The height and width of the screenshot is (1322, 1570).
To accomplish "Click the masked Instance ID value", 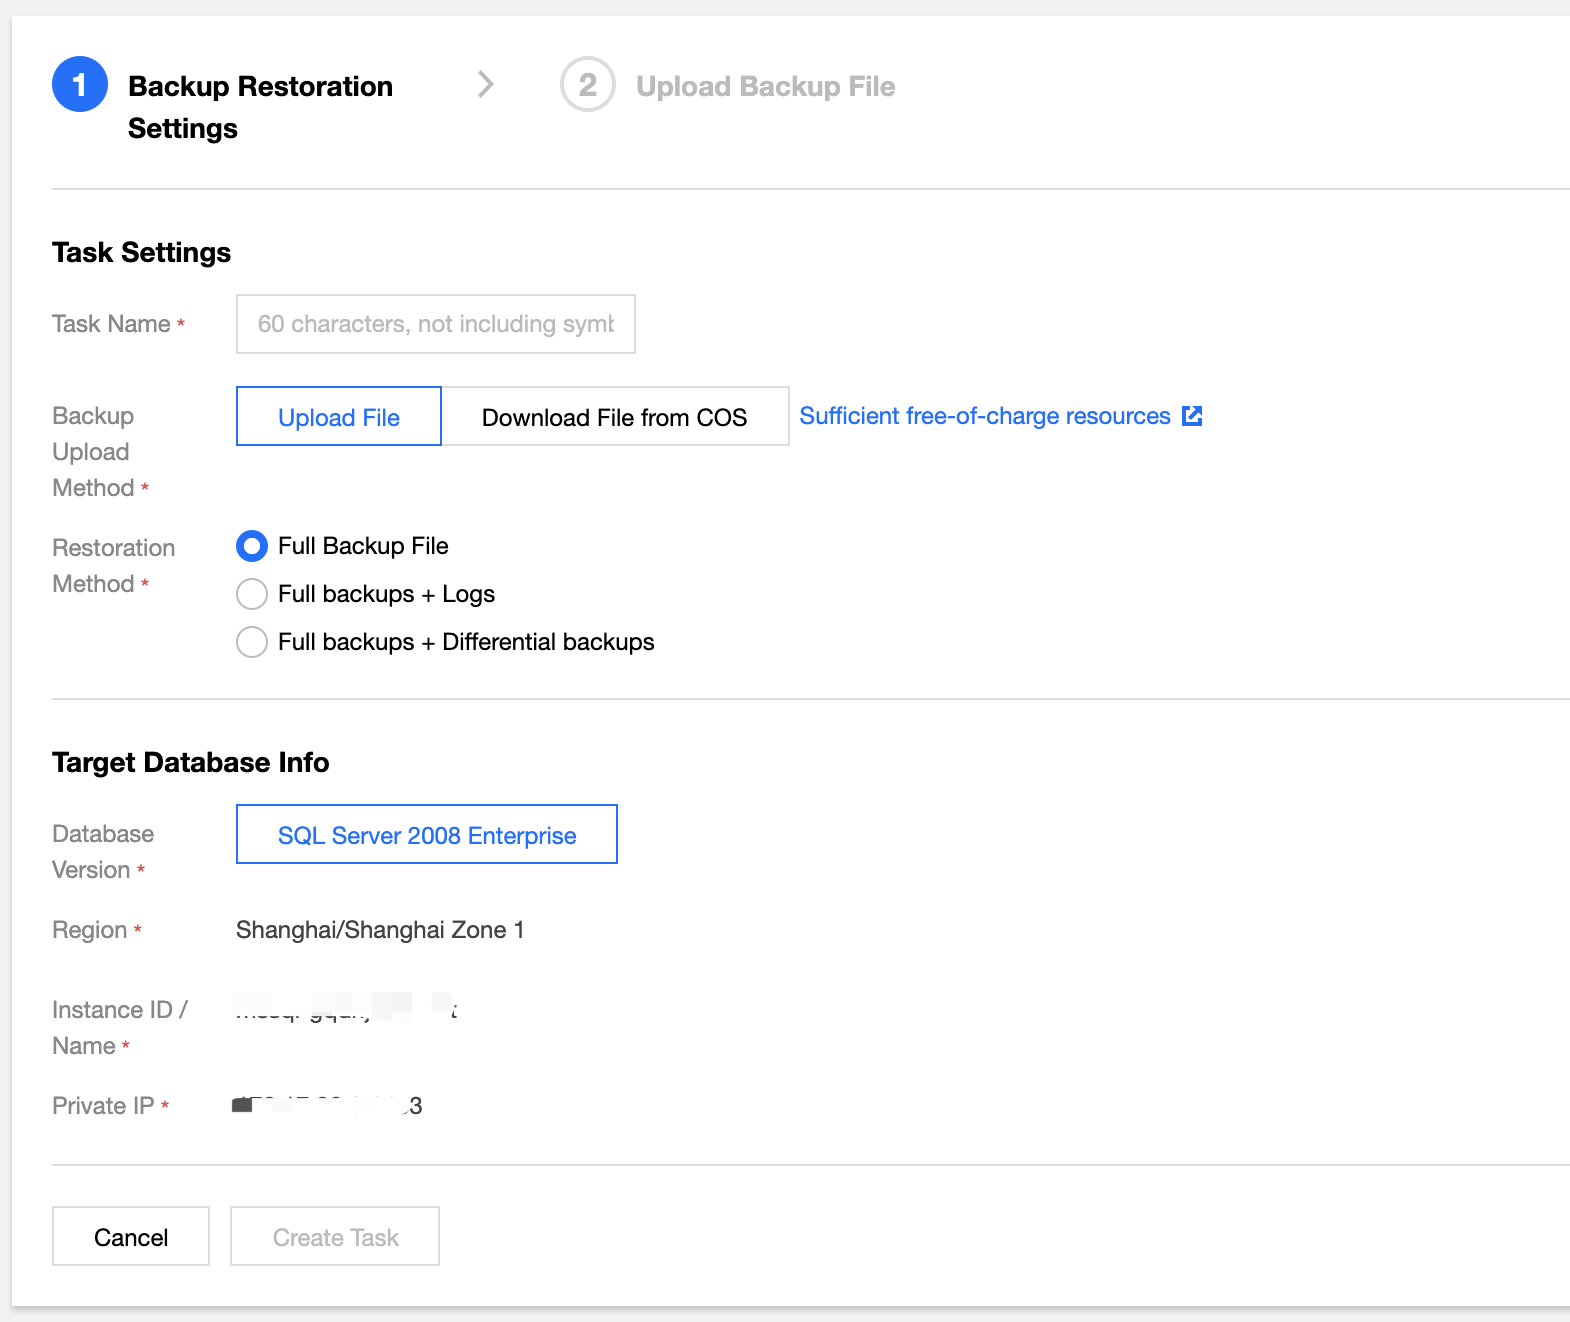I will (x=345, y=1008).
